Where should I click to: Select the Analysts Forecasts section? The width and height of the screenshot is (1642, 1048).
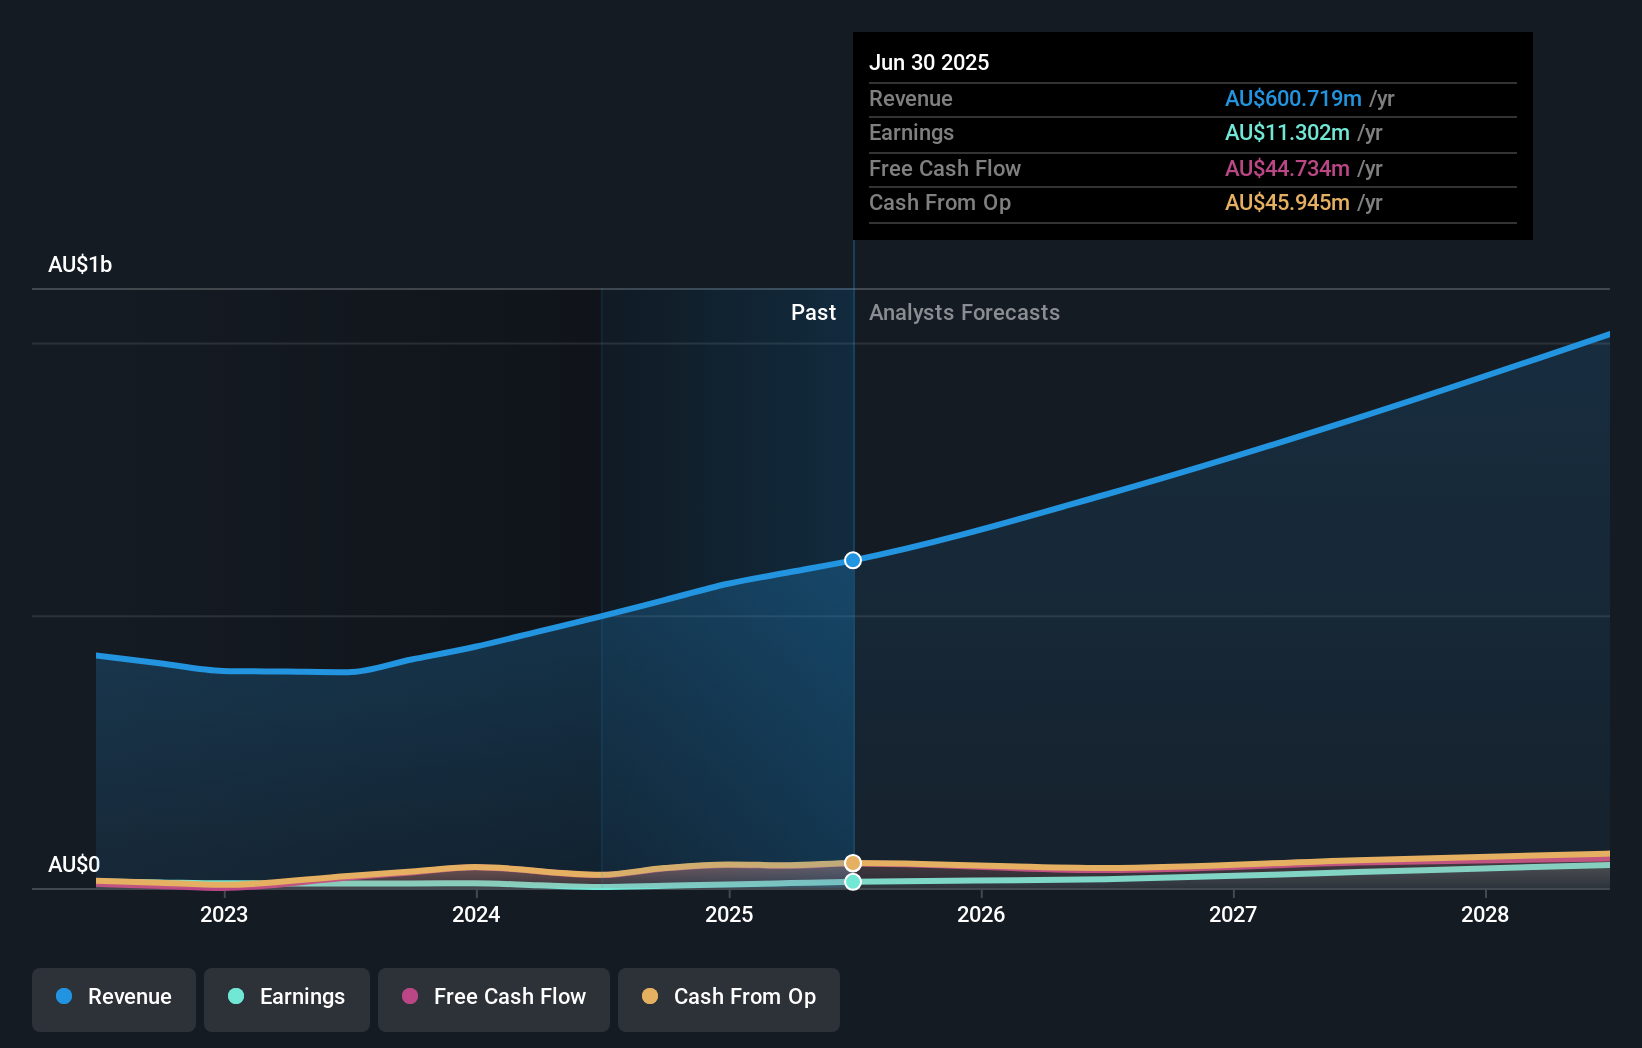pos(963,312)
